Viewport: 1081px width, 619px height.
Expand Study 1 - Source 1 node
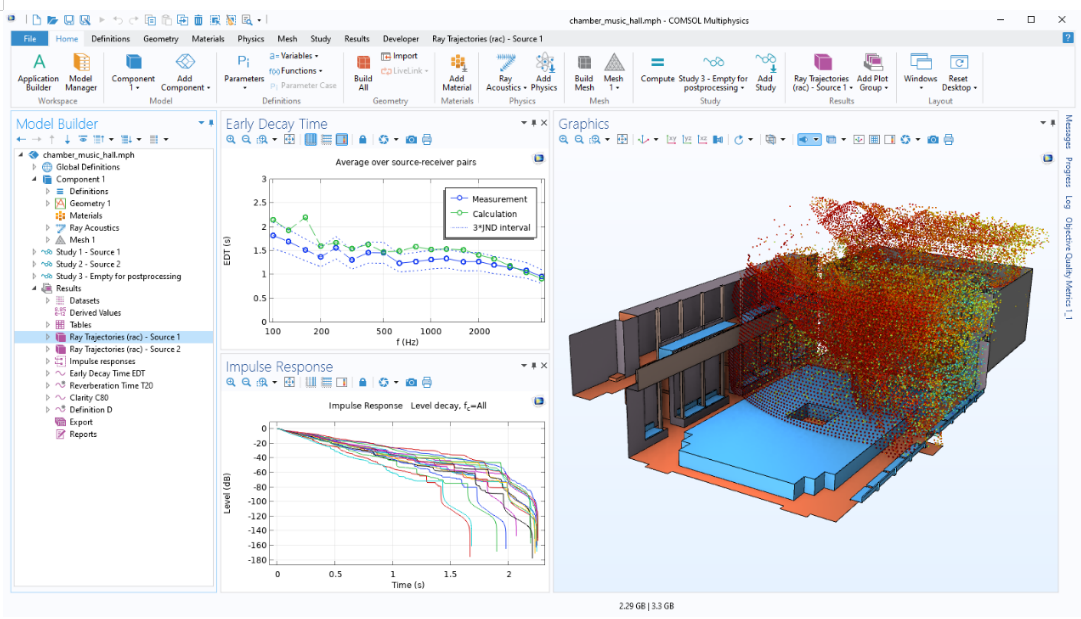tap(34, 252)
